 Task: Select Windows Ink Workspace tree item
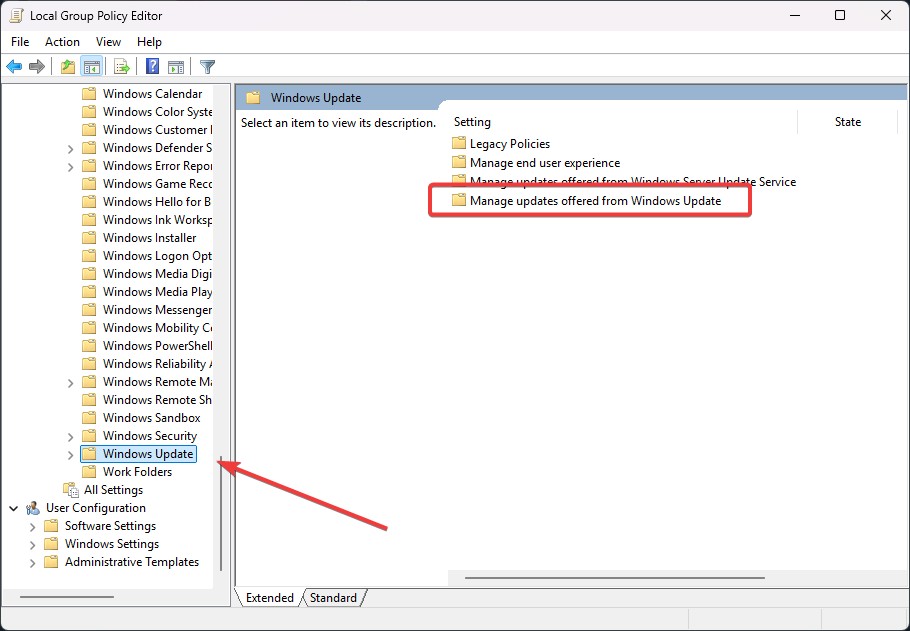coord(157,219)
